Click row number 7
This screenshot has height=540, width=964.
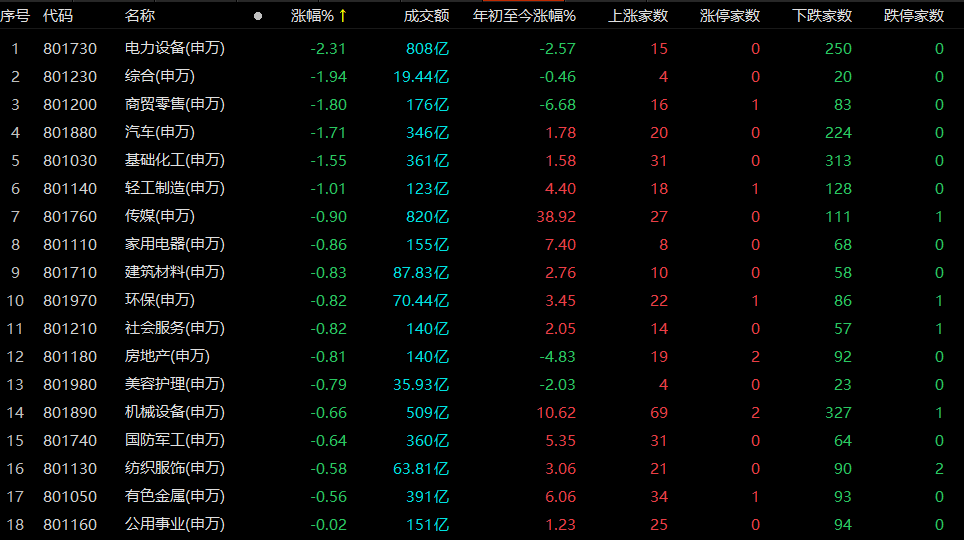tap(15, 216)
